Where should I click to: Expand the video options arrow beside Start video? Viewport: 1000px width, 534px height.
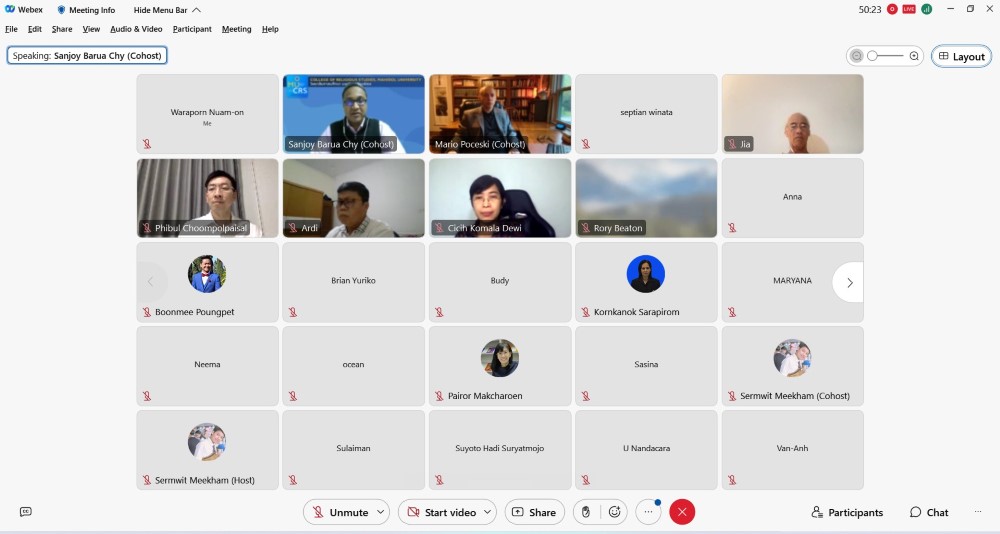tap(487, 512)
